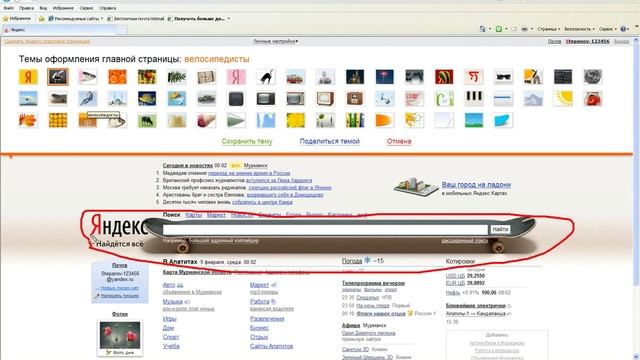
Task: Select the yellow dandelion theme icon
Action: pos(296,120)
